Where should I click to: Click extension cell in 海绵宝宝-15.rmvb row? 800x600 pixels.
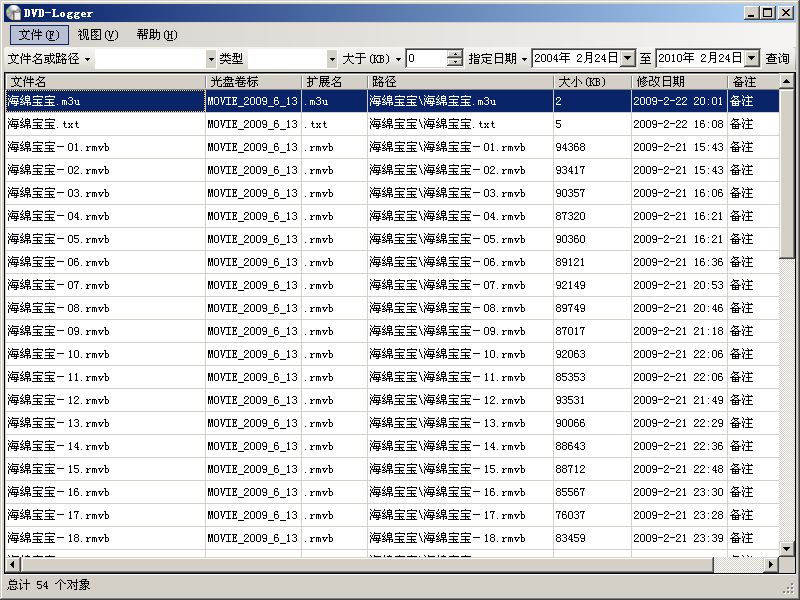pyautogui.click(x=334, y=469)
